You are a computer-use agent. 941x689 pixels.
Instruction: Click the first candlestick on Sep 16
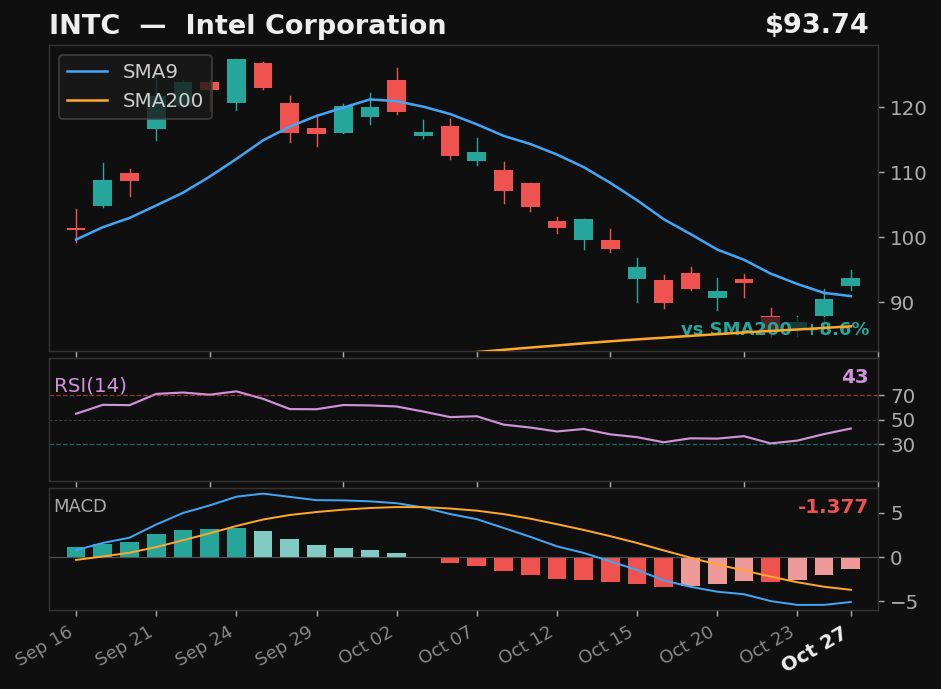76,228
